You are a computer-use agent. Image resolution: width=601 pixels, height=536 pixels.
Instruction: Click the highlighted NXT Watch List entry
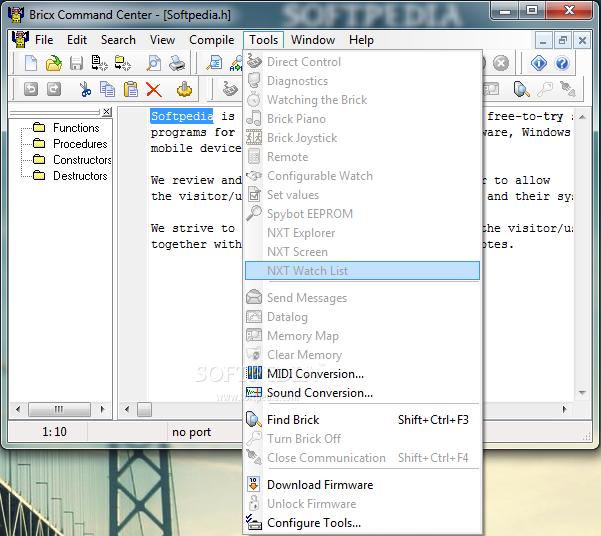pos(362,271)
